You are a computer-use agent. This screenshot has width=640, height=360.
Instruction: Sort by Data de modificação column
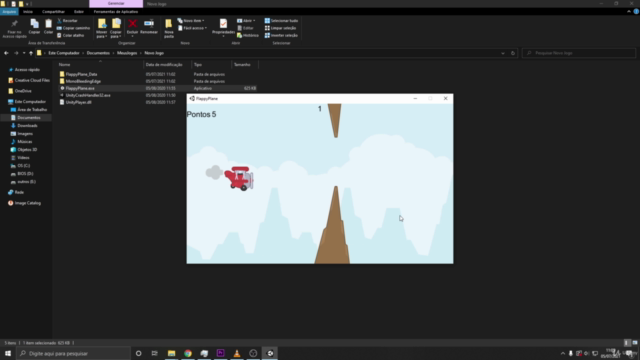[x=164, y=64]
